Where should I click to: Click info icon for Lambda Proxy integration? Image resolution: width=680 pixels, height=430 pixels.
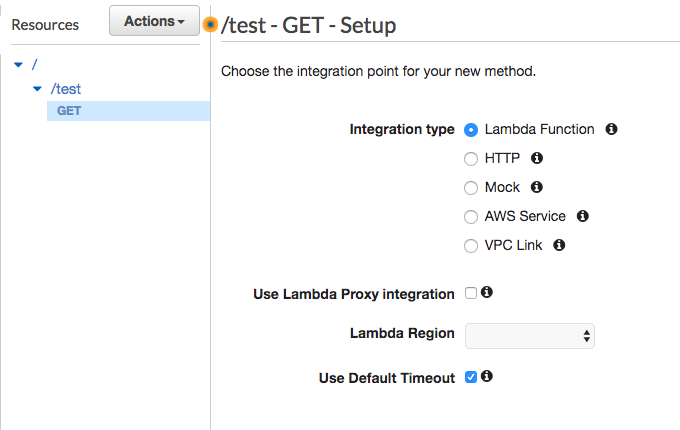487,293
